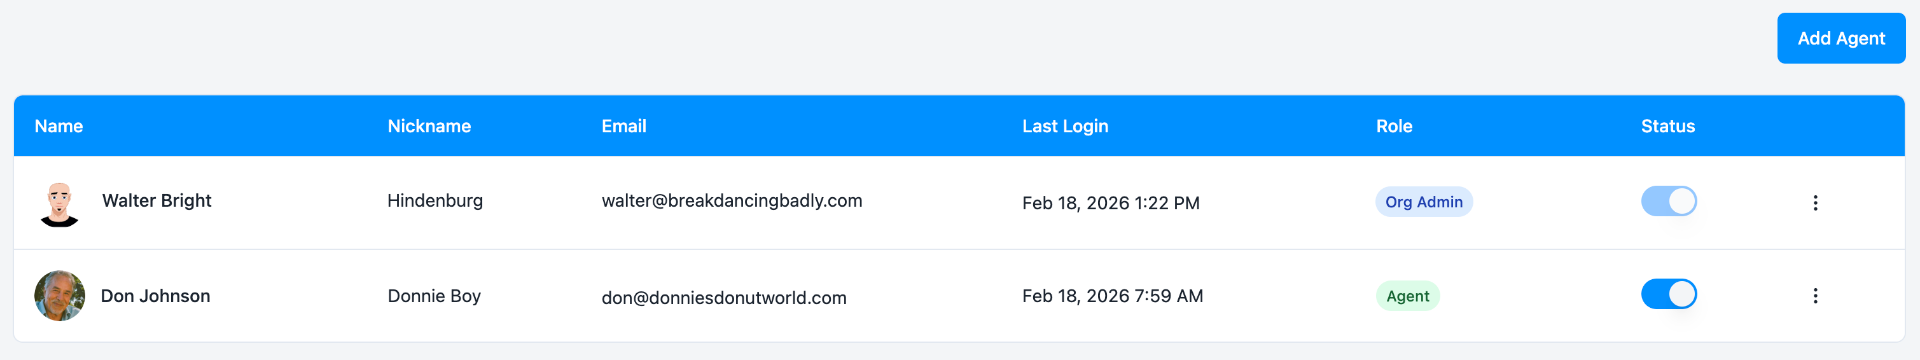Open the three-dot menu for Walter Bright
This screenshot has height=360, width=1920.
point(1815,203)
